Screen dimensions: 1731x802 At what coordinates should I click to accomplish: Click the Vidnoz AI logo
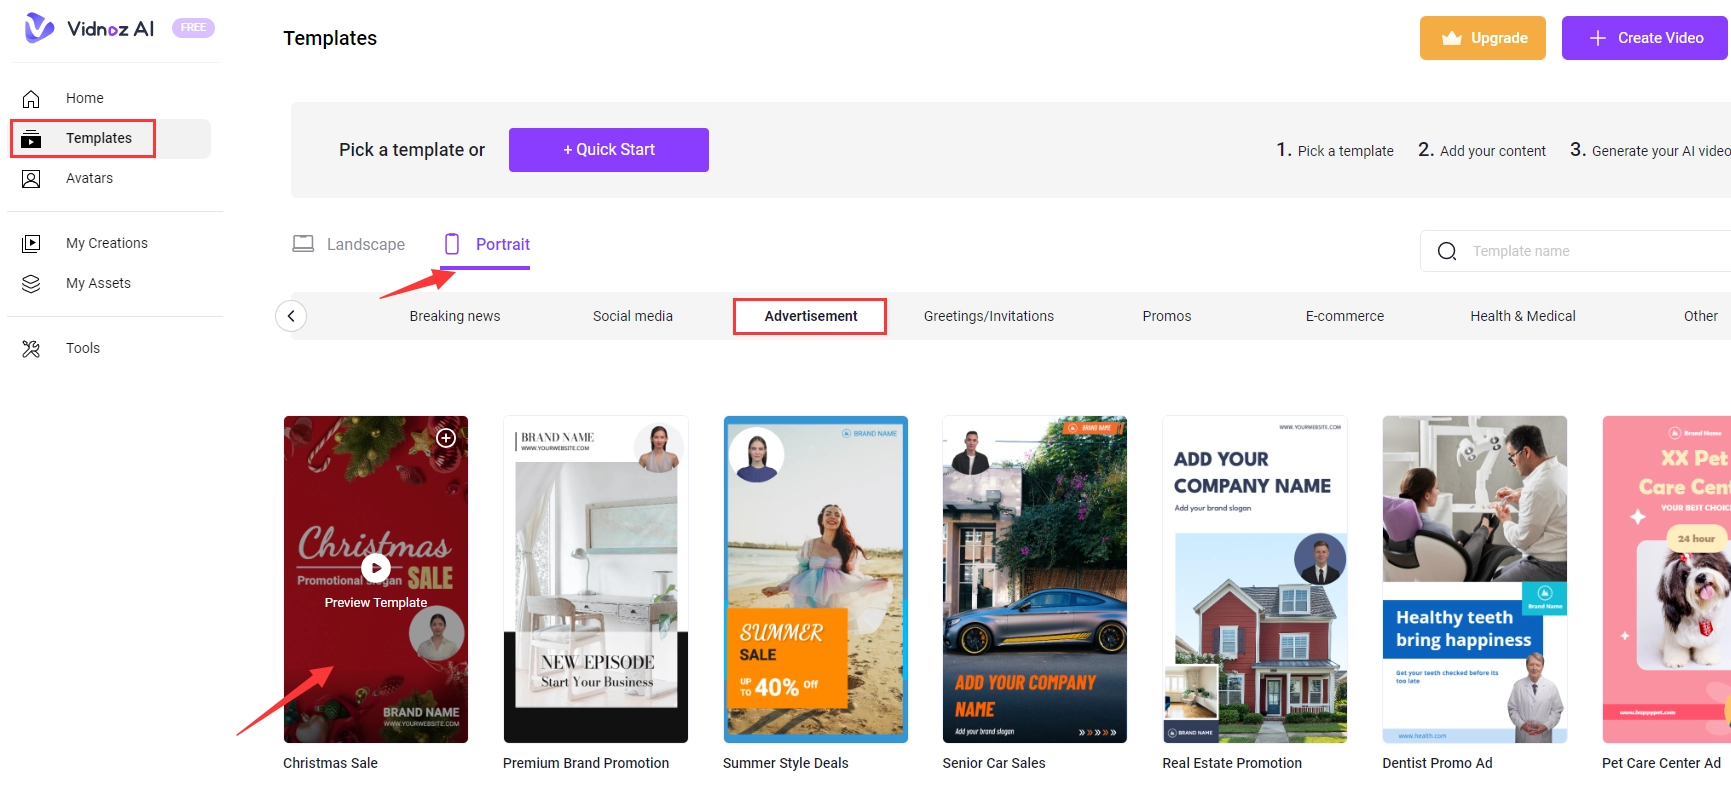pyautogui.click(x=89, y=28)
